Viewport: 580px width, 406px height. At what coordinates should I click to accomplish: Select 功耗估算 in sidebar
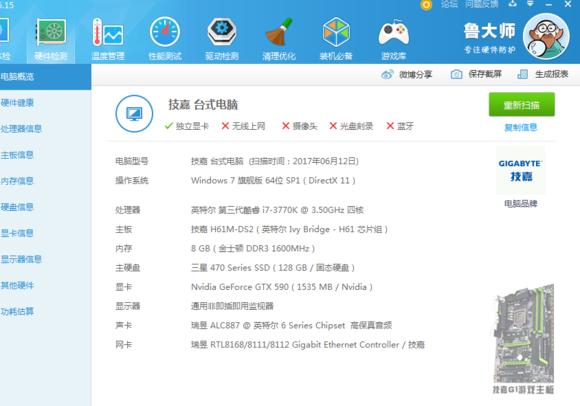click(17, 311)
